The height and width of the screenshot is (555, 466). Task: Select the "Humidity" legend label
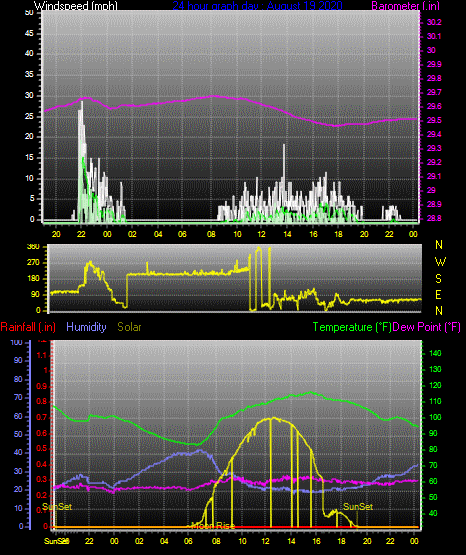pos(86,327)
